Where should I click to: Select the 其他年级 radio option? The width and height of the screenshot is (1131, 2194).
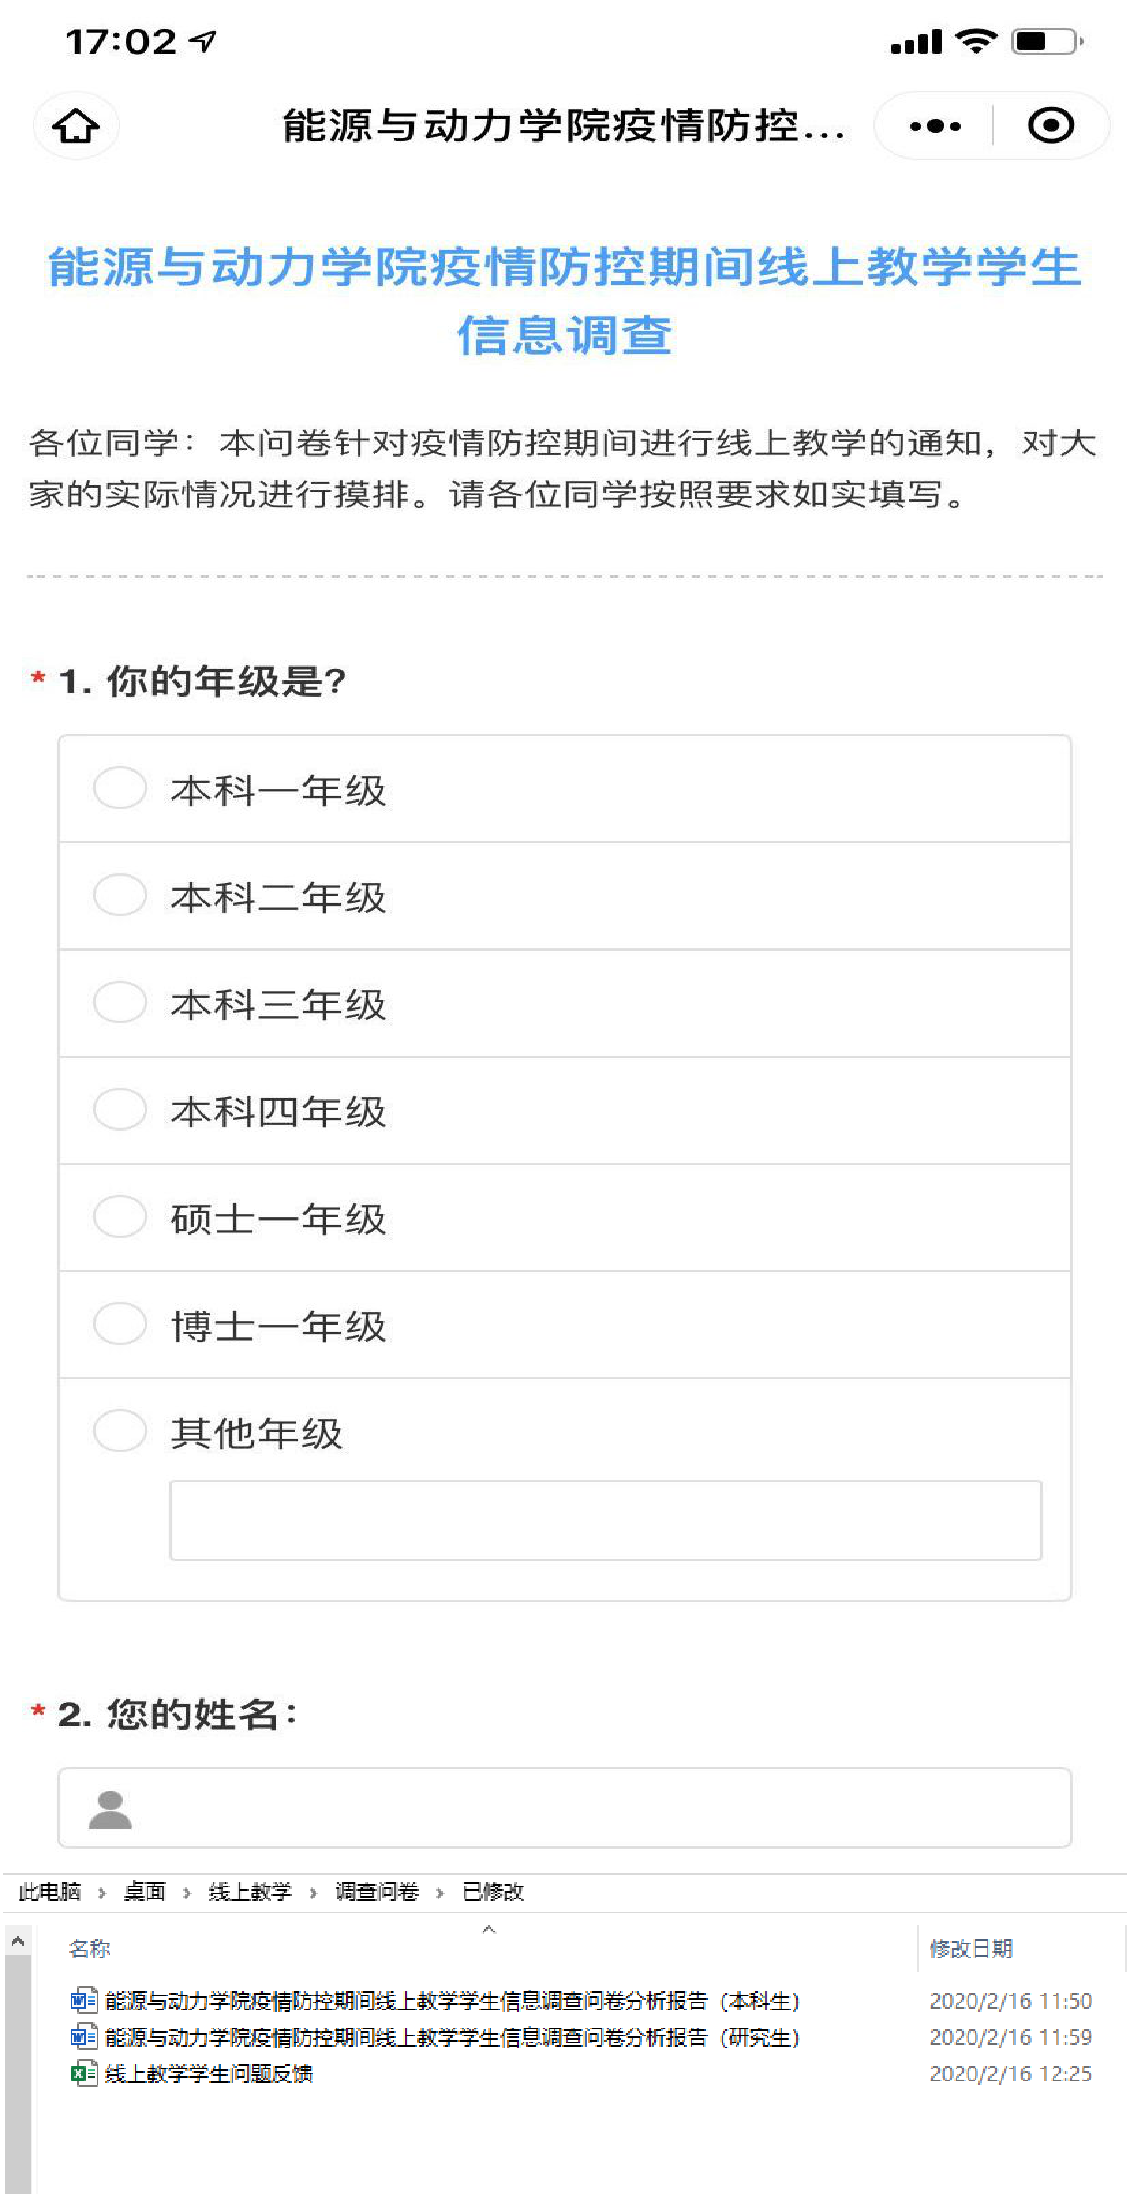tap(120, 1431)
